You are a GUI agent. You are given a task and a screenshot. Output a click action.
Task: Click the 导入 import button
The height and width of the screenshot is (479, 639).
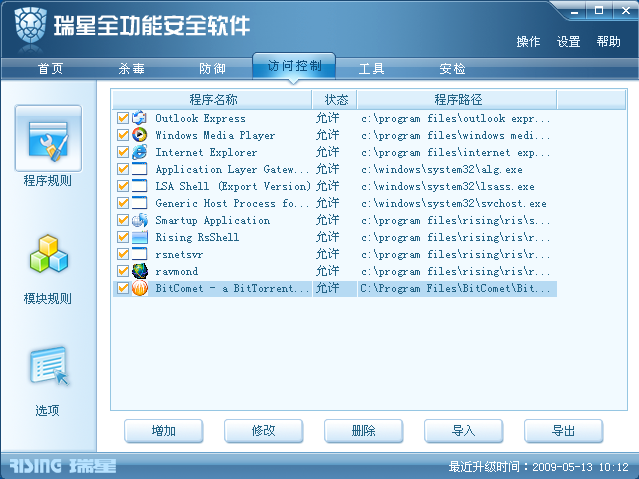pyautogui.click(x=463, y=431)
